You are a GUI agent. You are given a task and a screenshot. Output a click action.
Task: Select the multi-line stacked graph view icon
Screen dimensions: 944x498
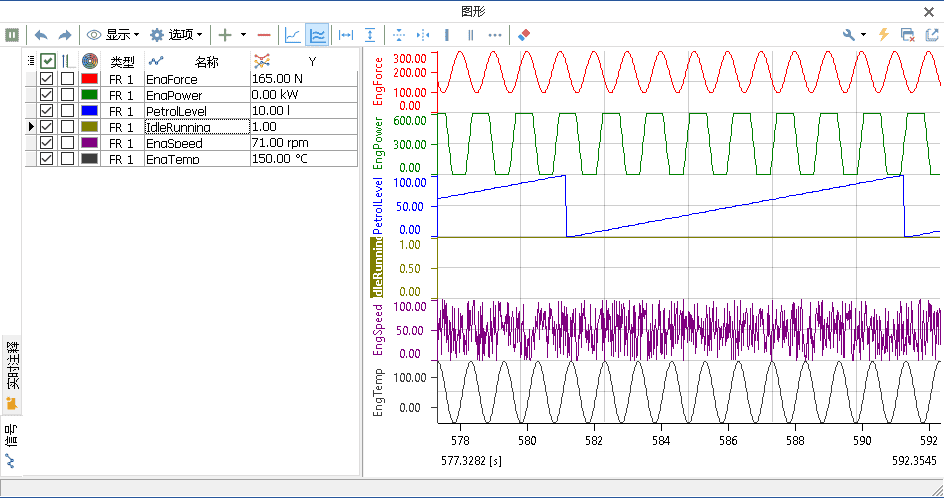coord(318,34)
